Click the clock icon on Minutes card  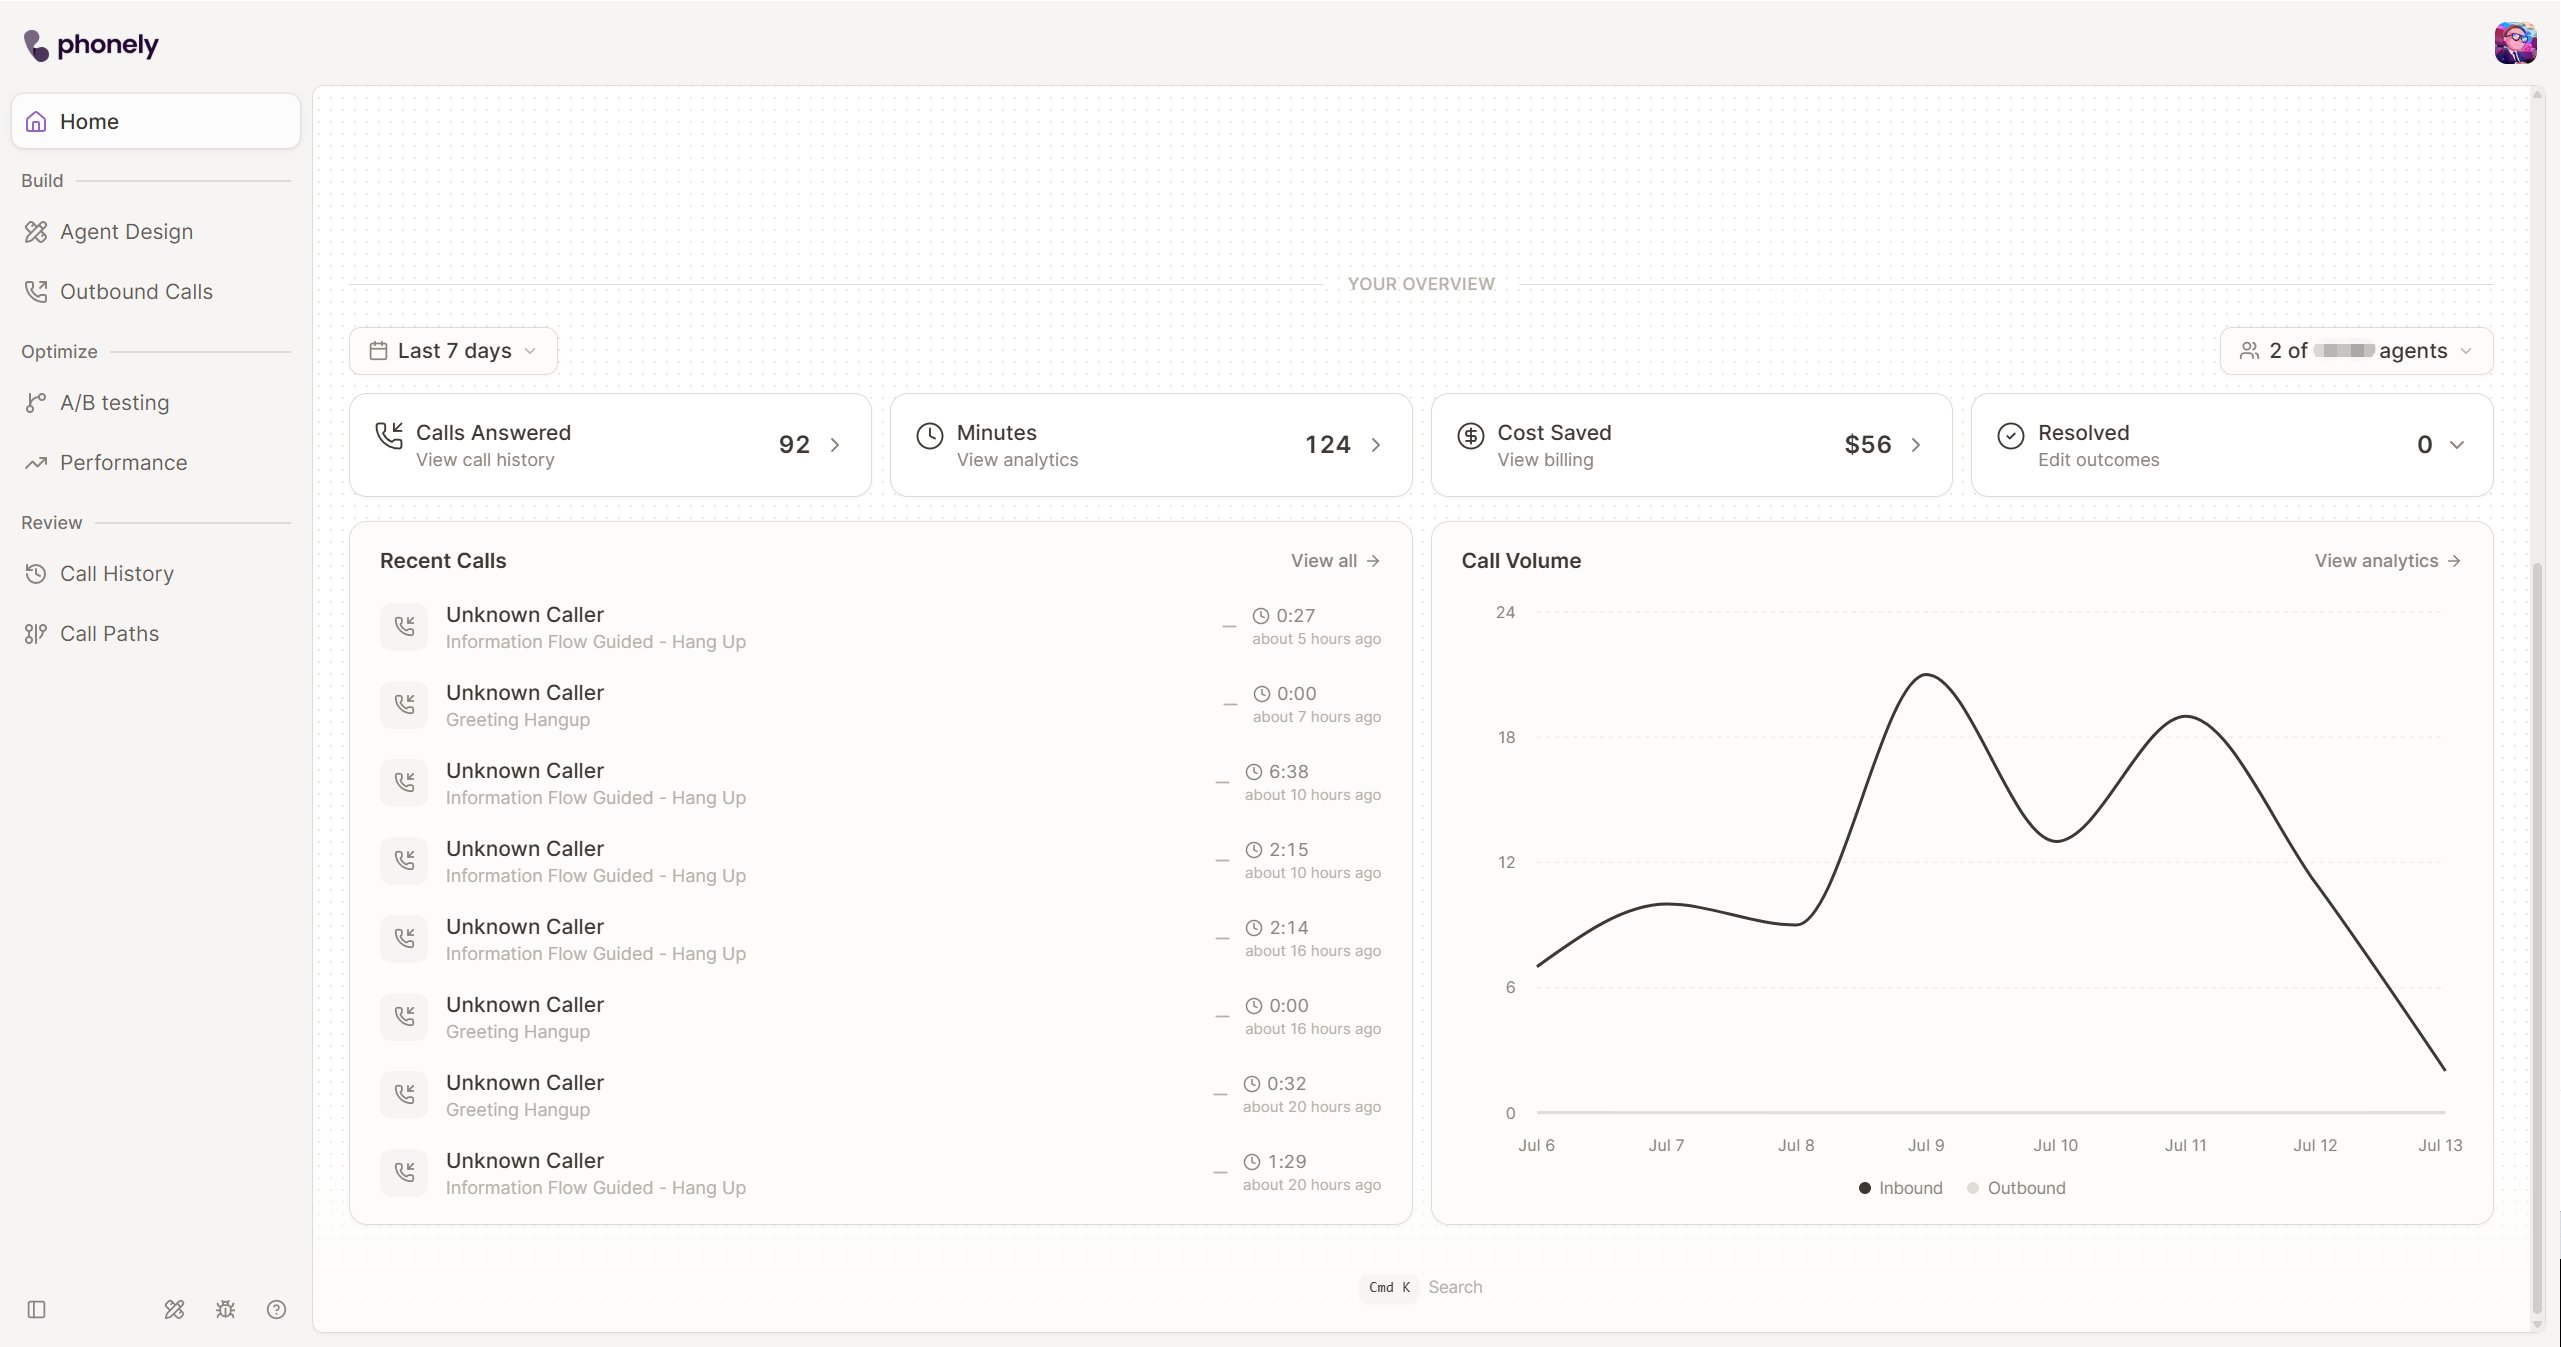click(x=929, y=436)
